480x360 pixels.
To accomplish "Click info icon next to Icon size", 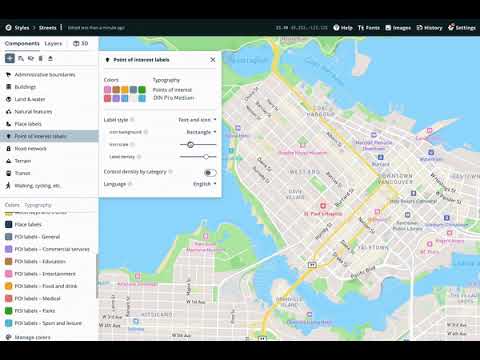I will 132,144.
